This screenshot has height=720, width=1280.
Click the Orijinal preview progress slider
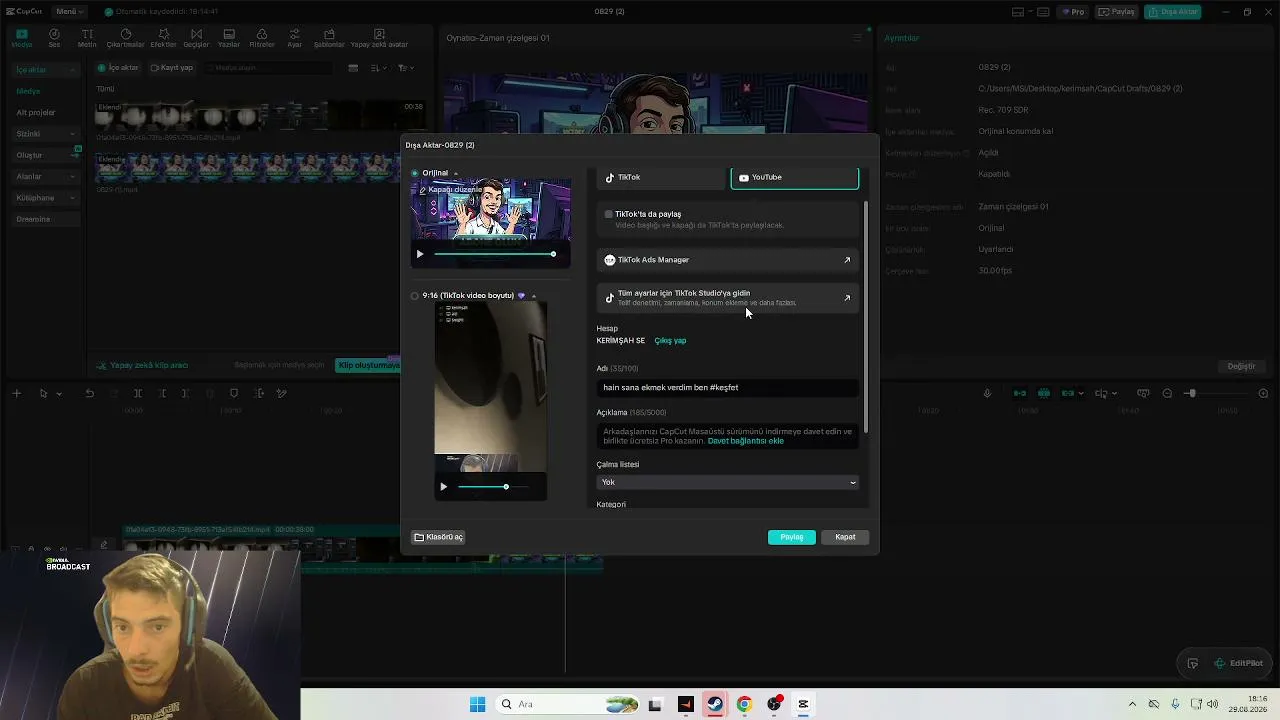coord(494,254)
